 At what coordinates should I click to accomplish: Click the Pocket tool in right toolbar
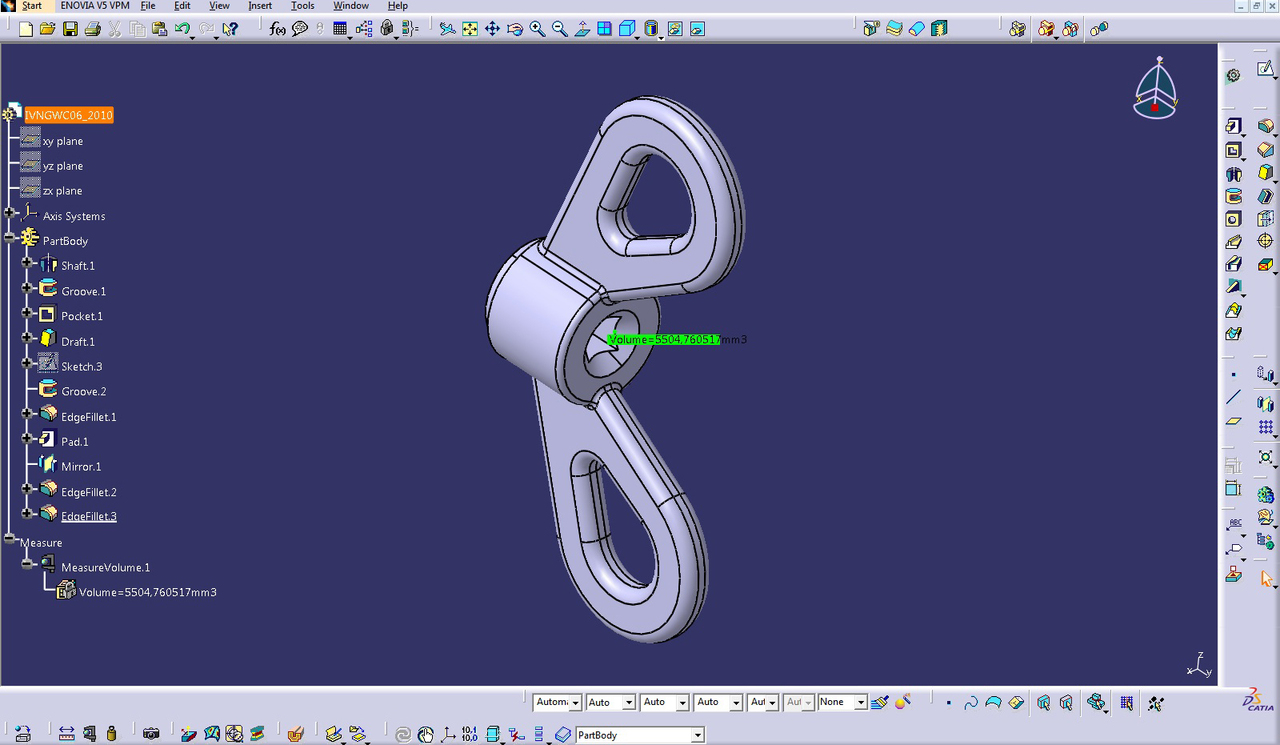click(1233, 150)
